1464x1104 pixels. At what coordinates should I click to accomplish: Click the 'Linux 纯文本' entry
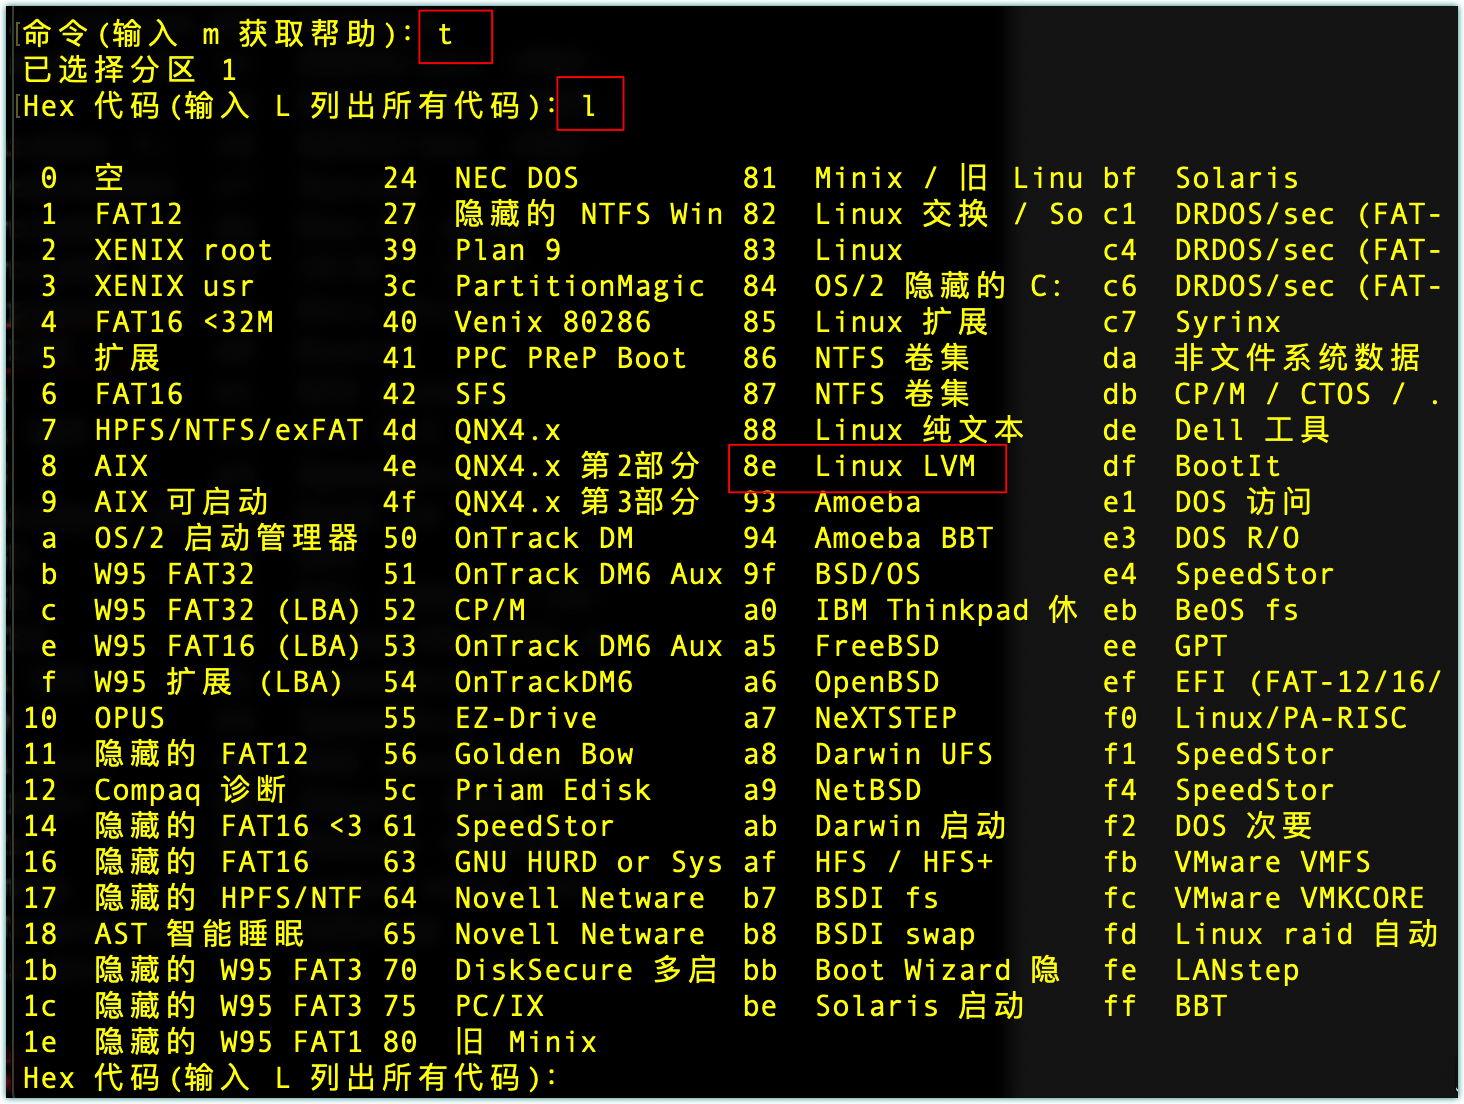920,430
